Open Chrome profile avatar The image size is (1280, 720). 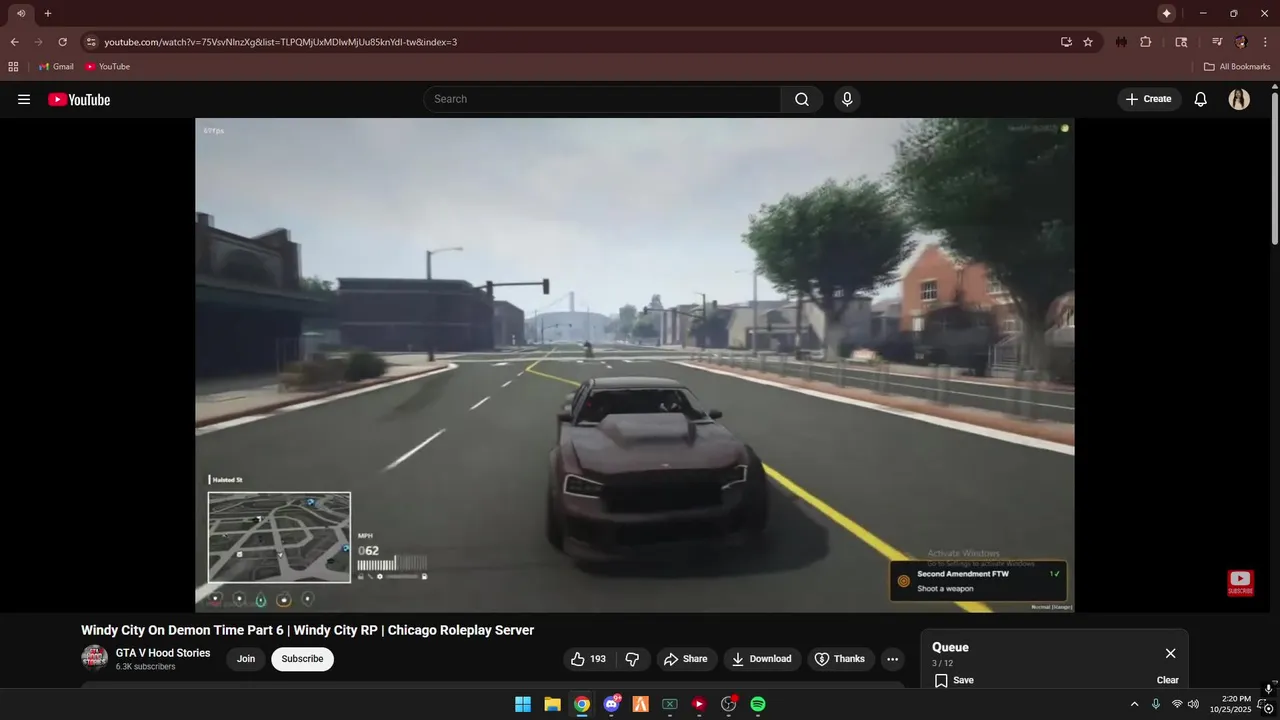(x=1241, y=42)
